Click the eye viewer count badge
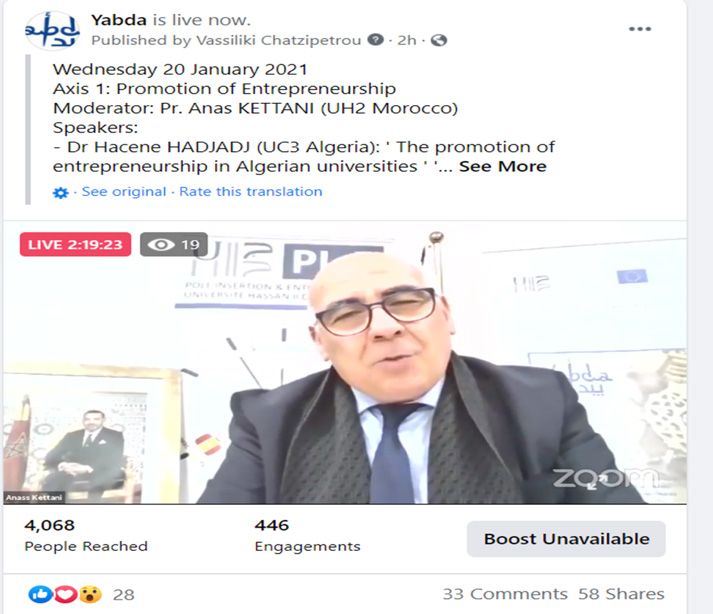 point(174,245)
